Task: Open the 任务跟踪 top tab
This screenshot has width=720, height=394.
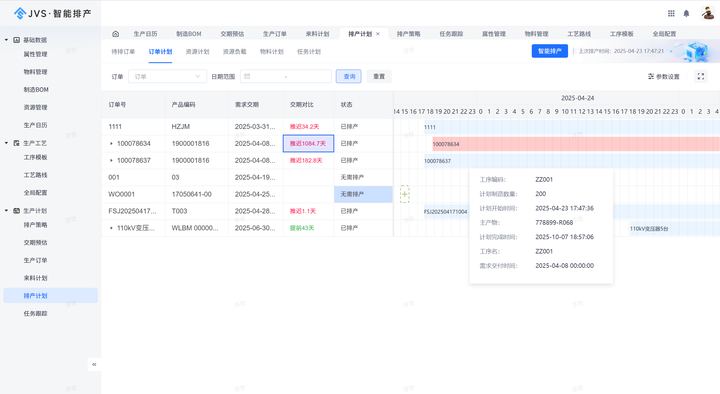Action: click(x=451, y=34)
